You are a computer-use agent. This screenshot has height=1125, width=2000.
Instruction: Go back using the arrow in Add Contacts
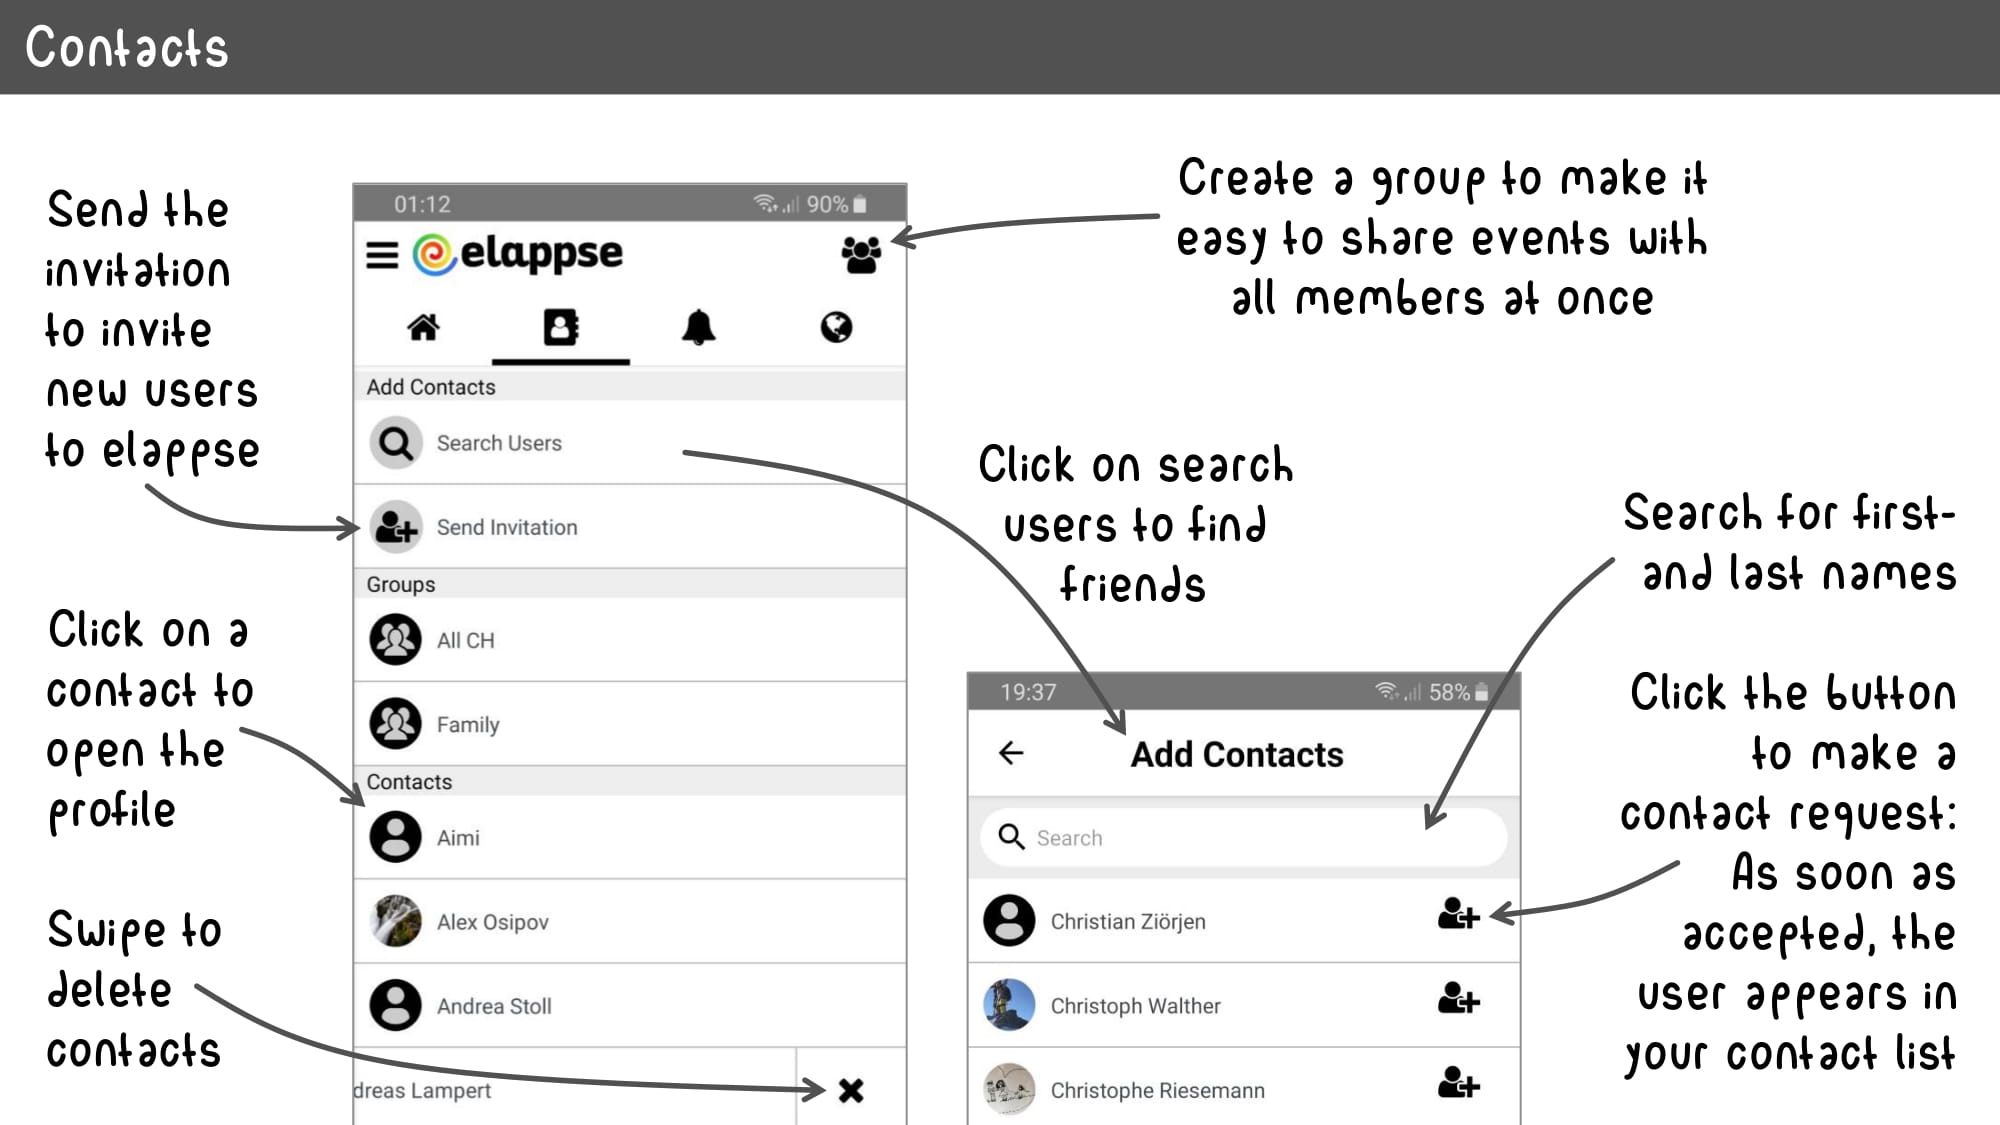click(1011, 753)
